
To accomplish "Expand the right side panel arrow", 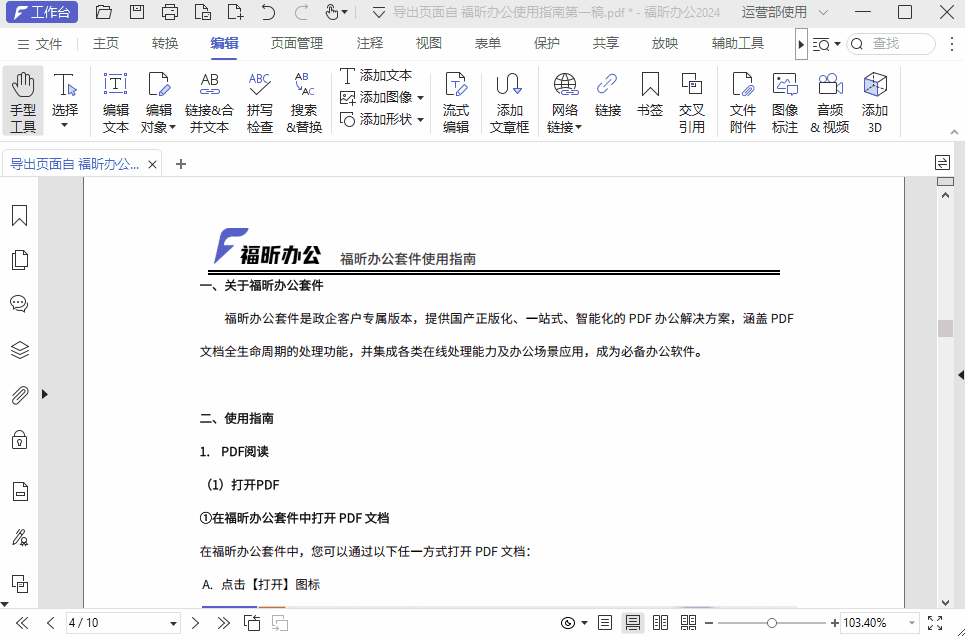I will 960,375.
